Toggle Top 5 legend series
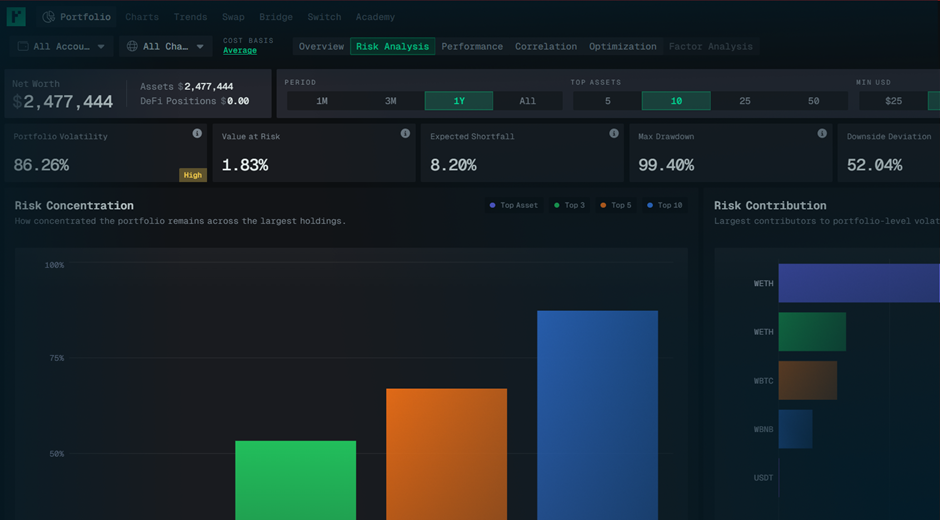 pyautogui.click(x=616, y=205)
